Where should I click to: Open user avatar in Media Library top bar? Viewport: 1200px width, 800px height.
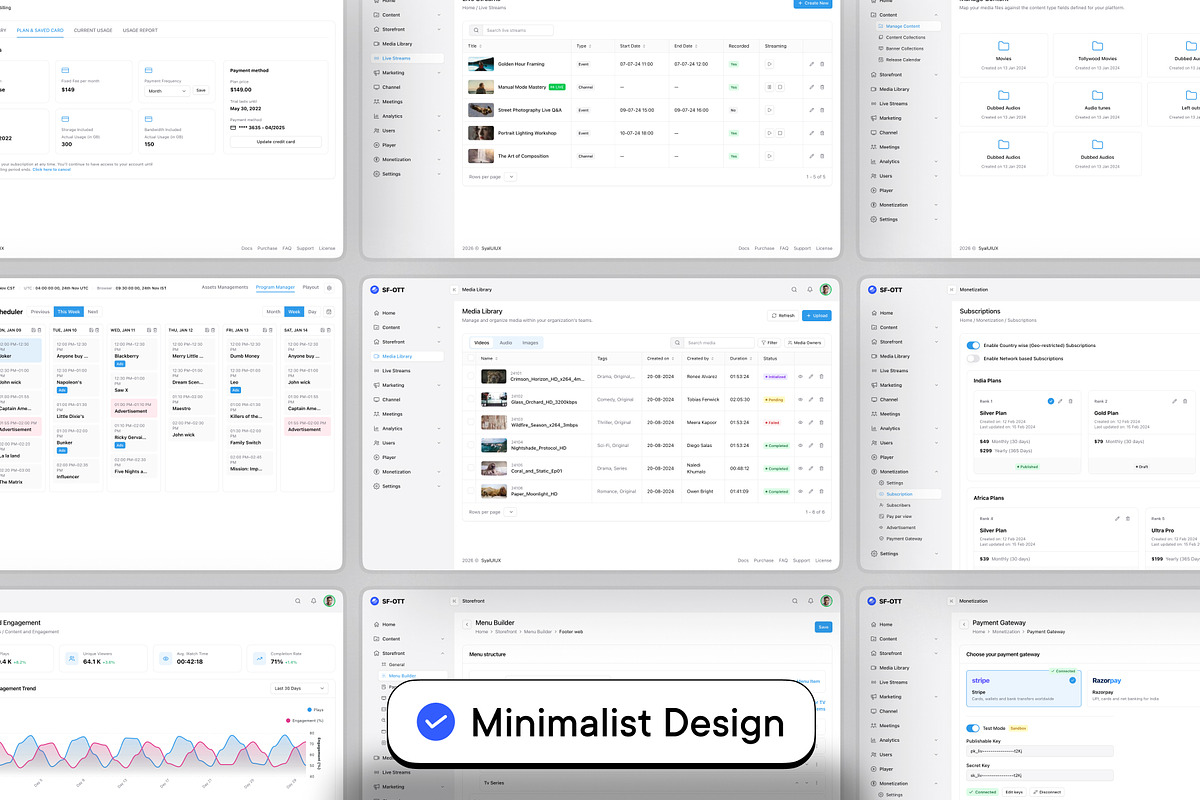826,289
